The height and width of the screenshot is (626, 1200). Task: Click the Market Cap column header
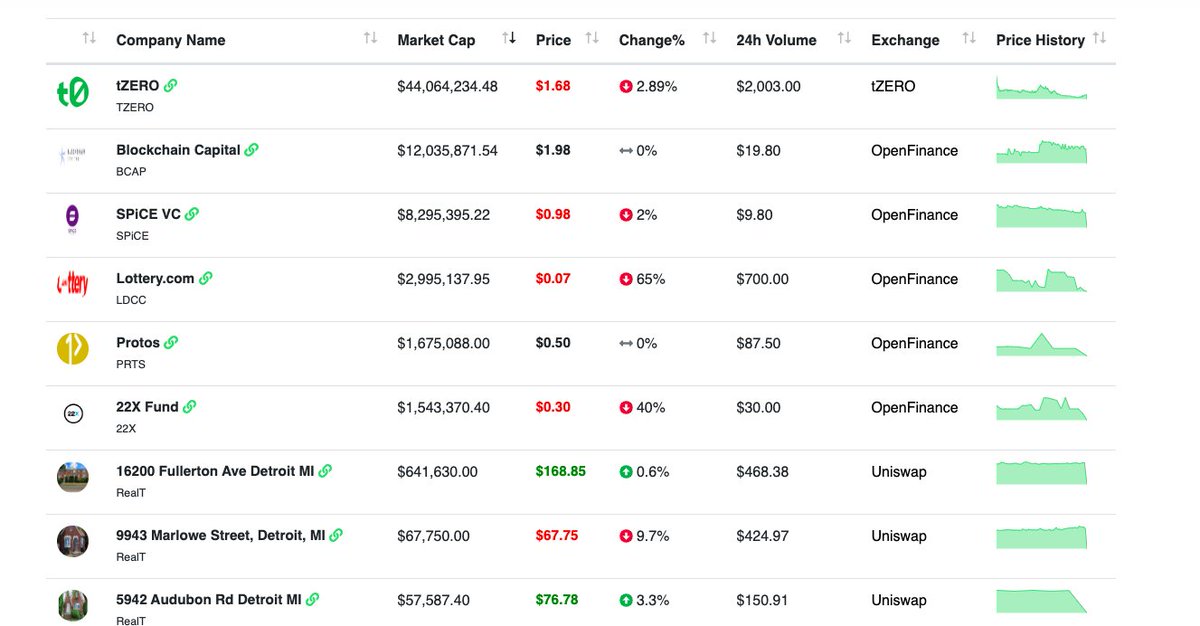[x=436, y=40]
